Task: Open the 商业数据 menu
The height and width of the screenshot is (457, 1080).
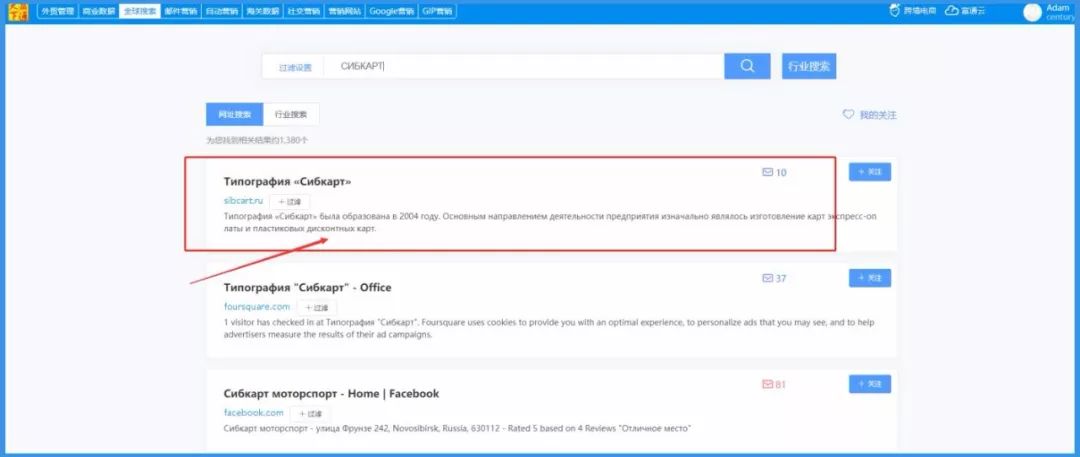Action: [98, 11]
